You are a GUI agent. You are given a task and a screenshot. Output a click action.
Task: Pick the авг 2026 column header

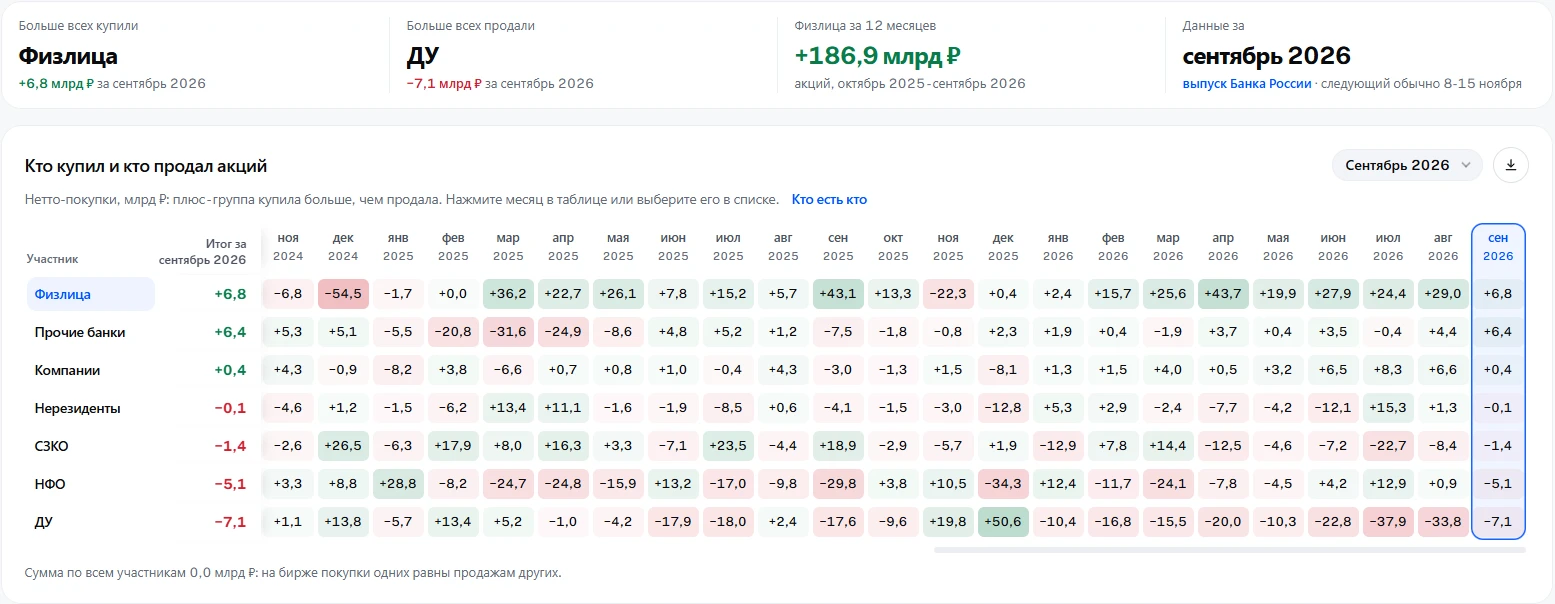coord(1443,247)
